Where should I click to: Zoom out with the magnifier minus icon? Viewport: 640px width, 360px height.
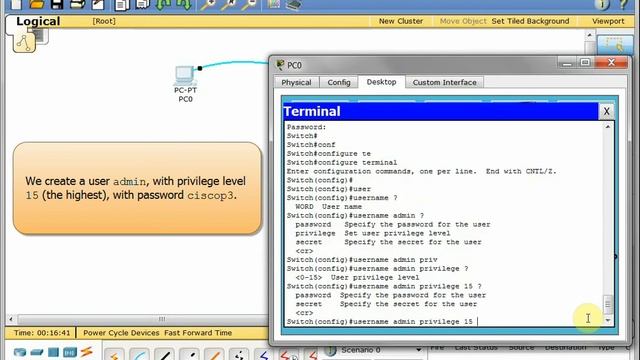[x=249, y=4]
